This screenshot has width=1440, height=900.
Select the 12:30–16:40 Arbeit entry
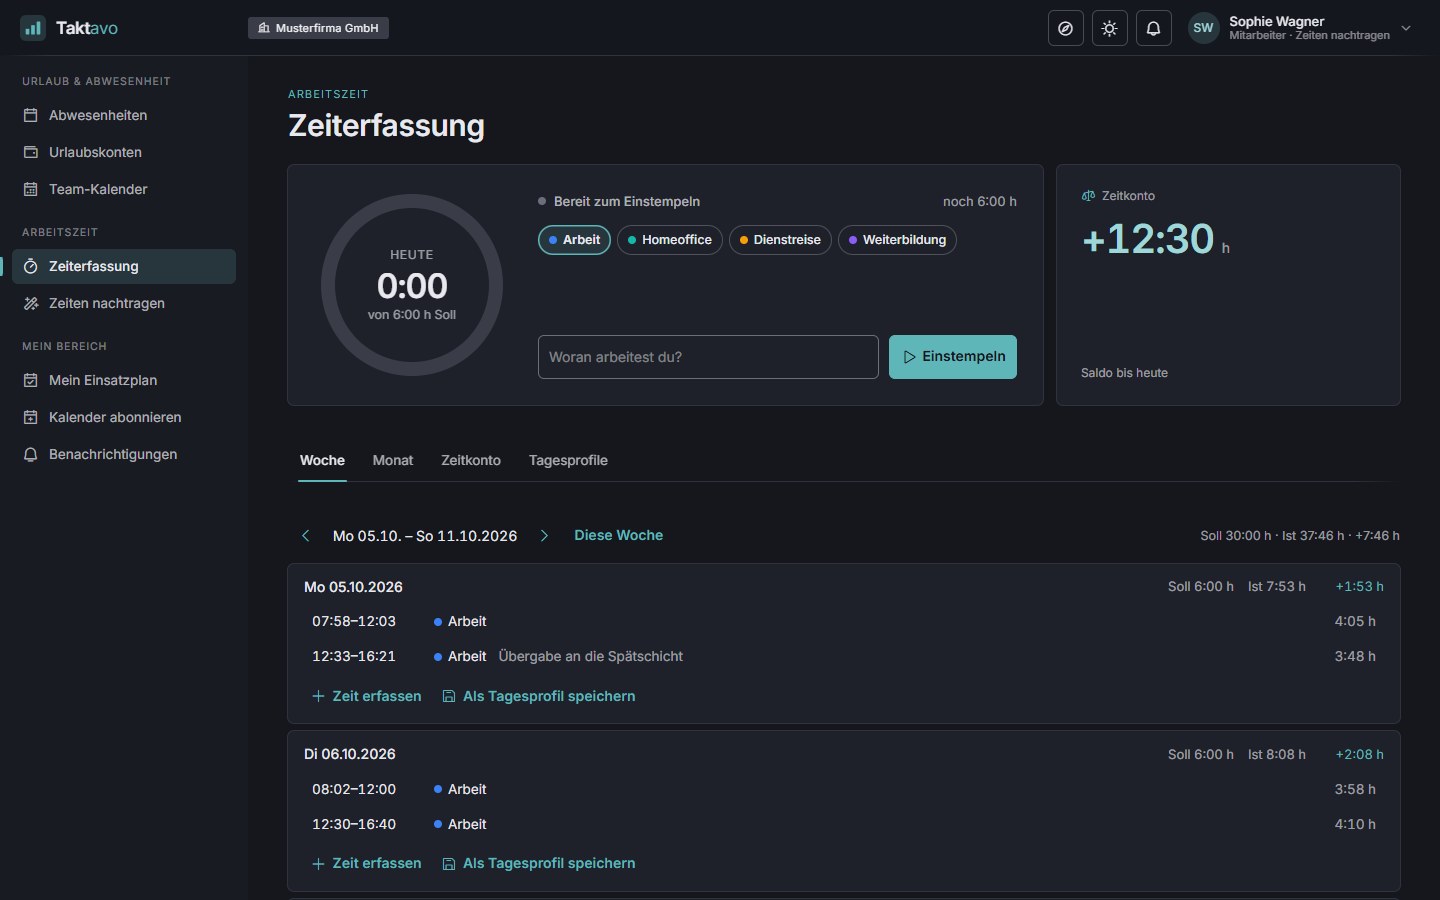point(844,824)
